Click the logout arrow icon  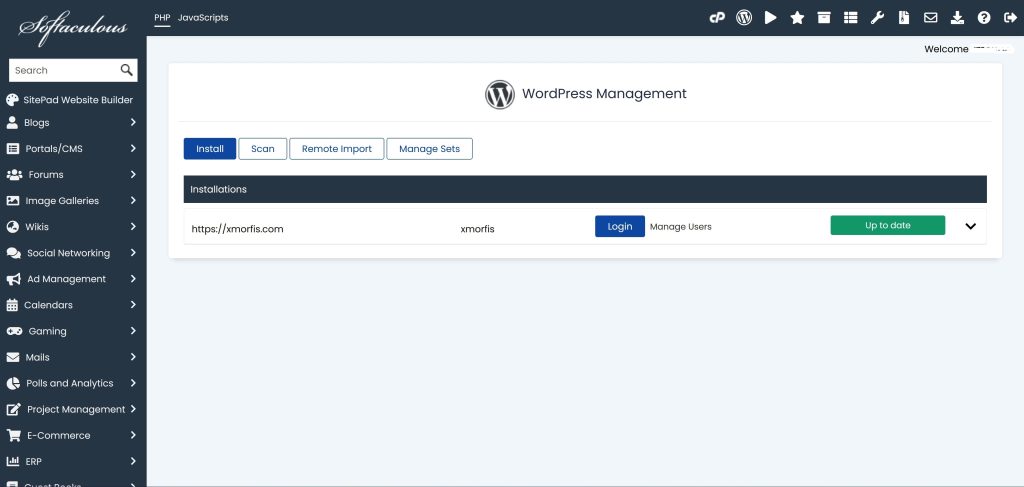1010,18
